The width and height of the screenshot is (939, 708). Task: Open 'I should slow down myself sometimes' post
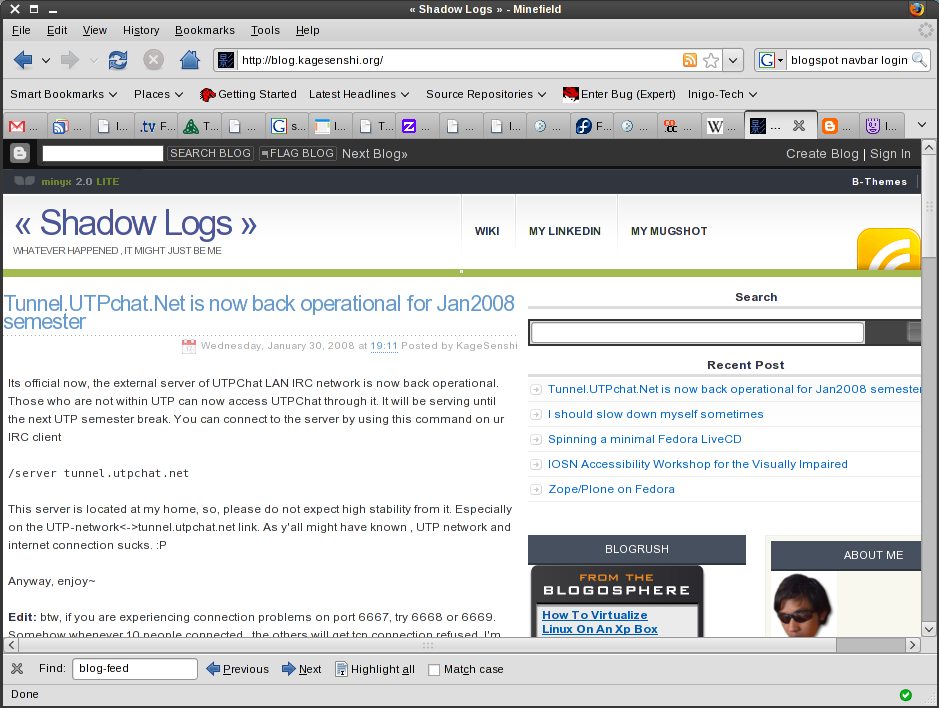656,414
